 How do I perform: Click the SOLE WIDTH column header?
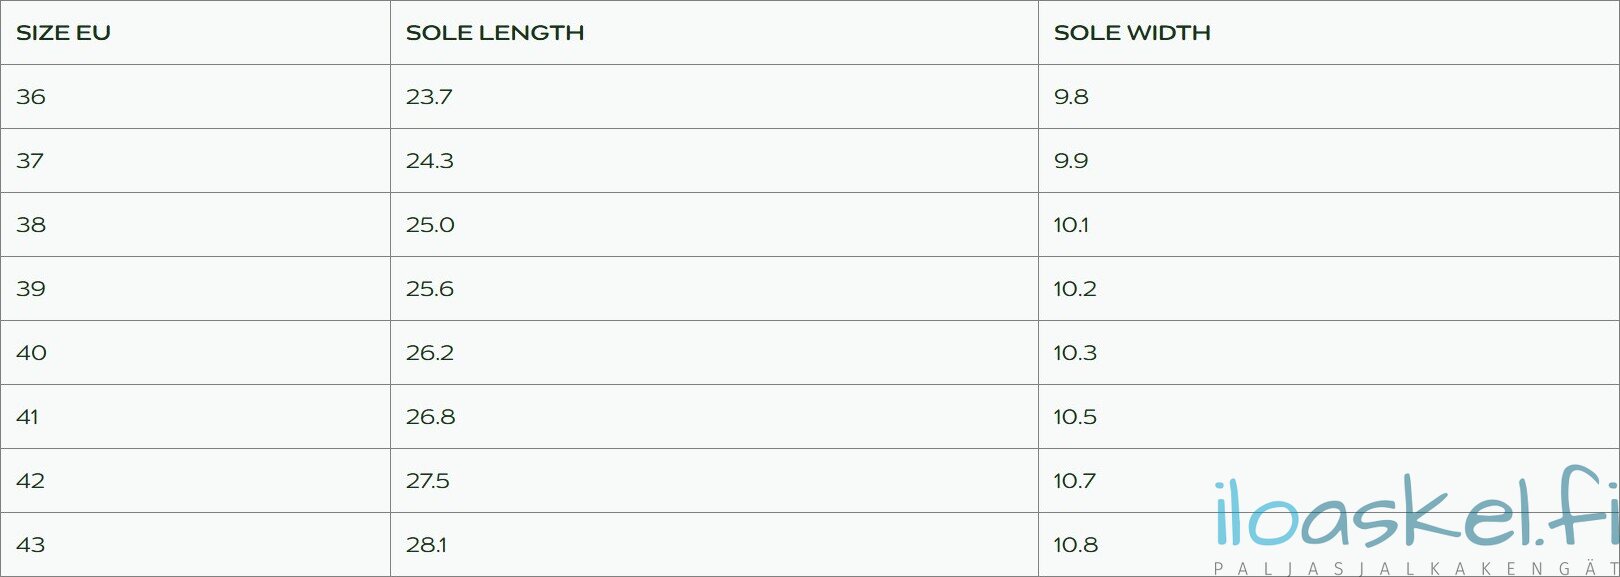click(x=1132, y=33)
